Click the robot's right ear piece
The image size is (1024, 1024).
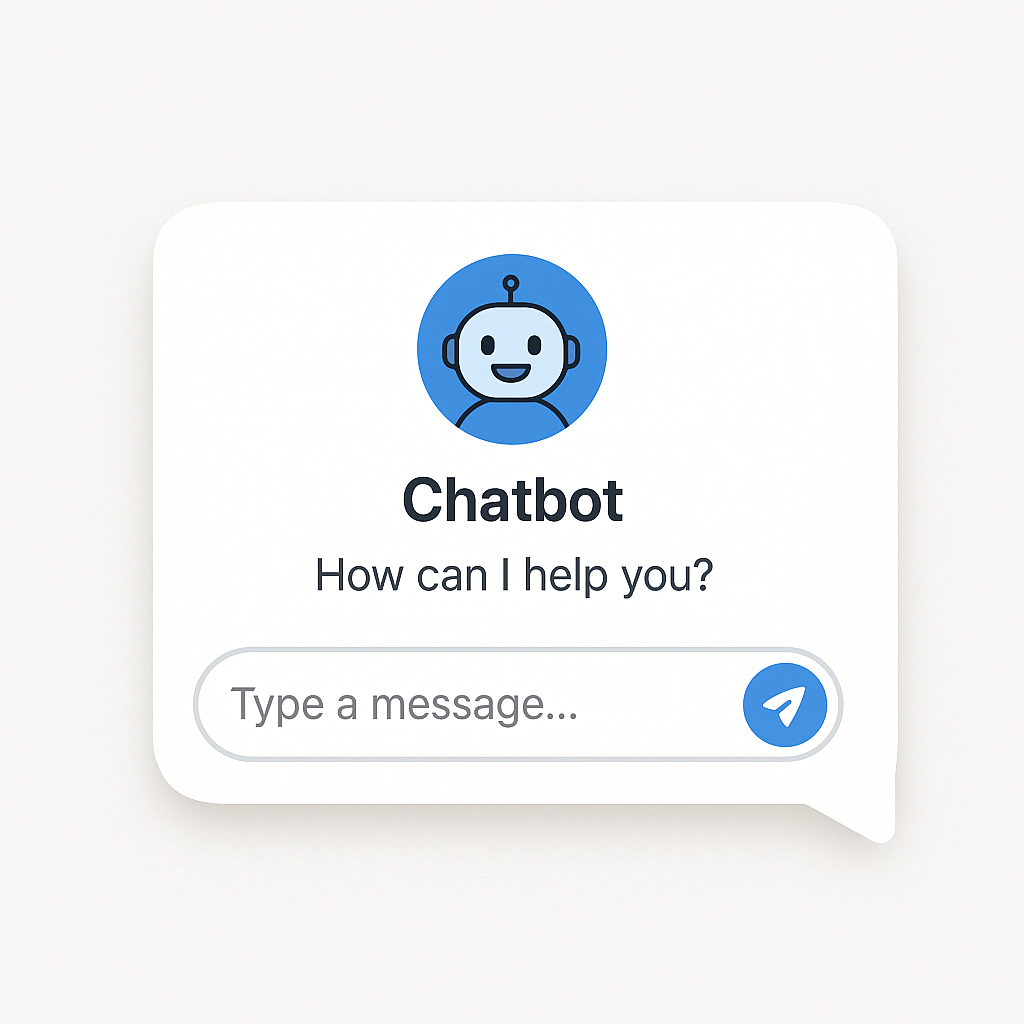(572, 352)
